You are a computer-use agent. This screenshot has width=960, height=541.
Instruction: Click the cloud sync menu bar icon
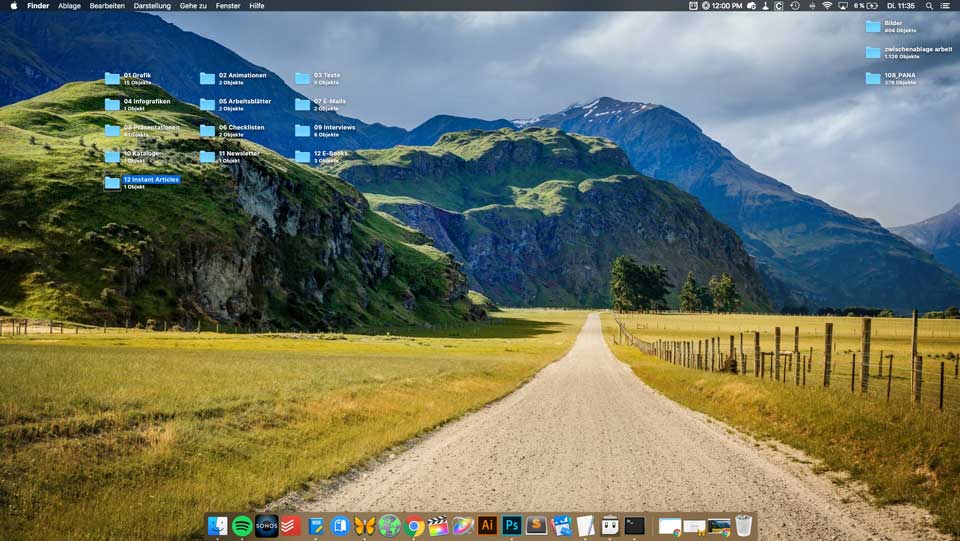pos(752,6)
